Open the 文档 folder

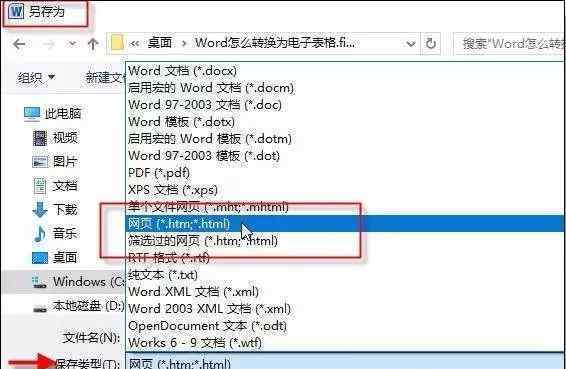(x=65, y=186)
